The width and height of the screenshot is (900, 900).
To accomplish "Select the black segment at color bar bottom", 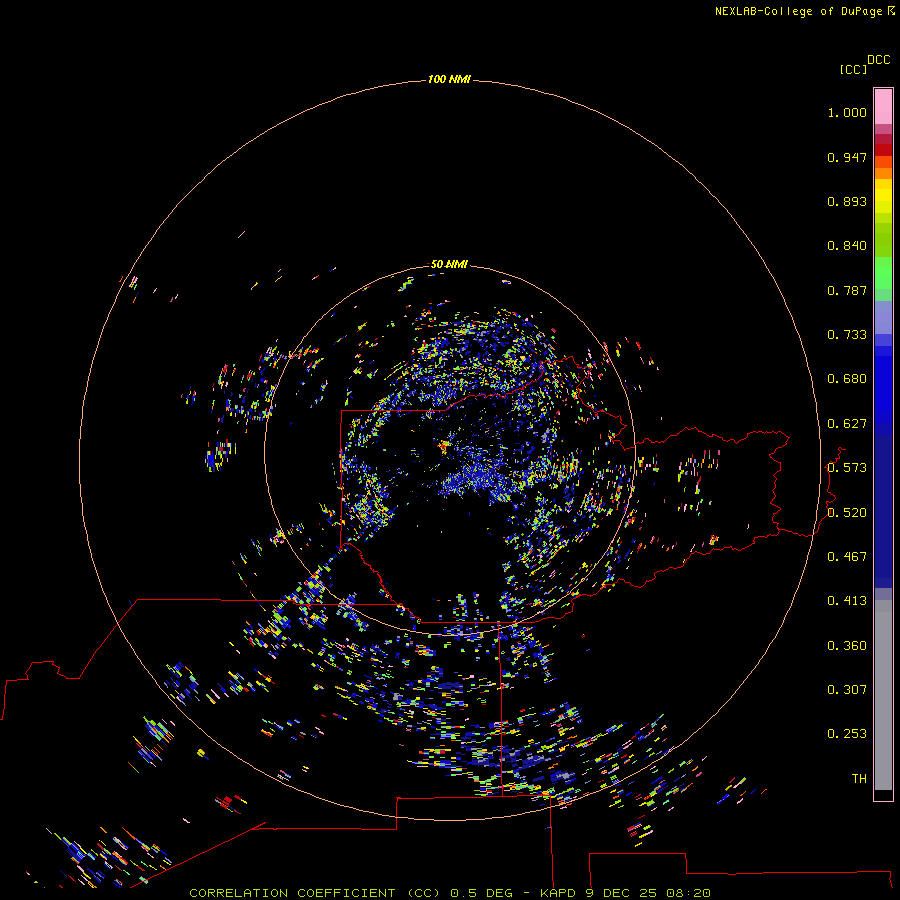I will click(x=883, y=795).
